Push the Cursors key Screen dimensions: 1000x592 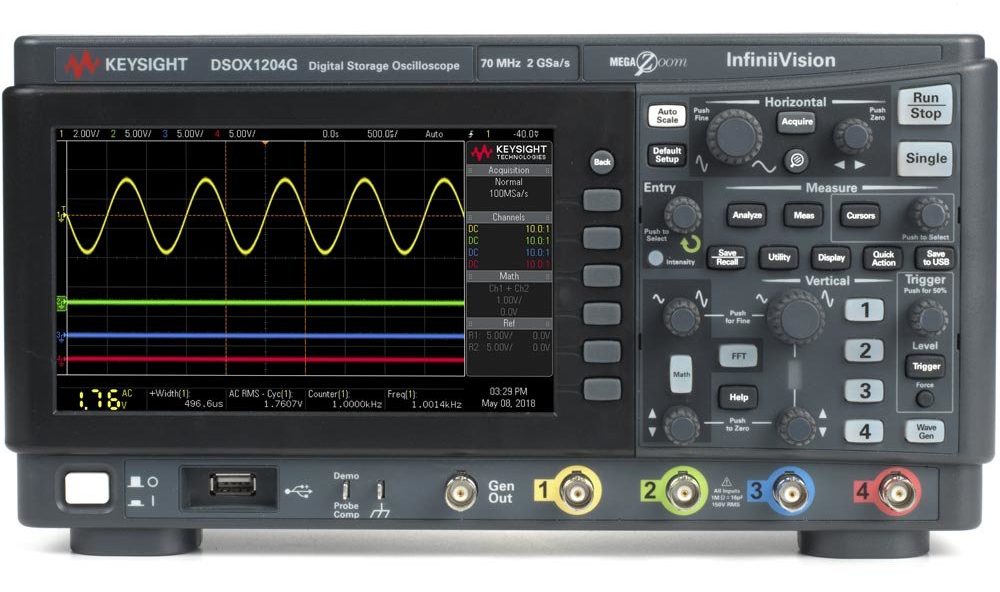pos(860,216)
